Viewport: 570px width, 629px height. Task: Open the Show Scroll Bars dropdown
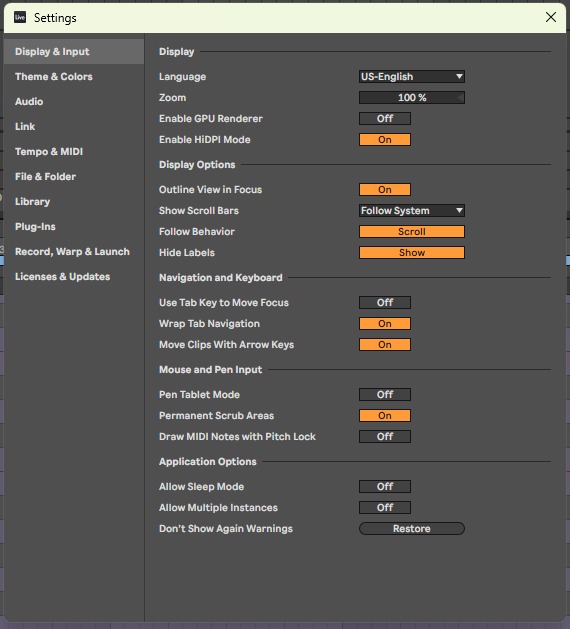pos(412,211)
